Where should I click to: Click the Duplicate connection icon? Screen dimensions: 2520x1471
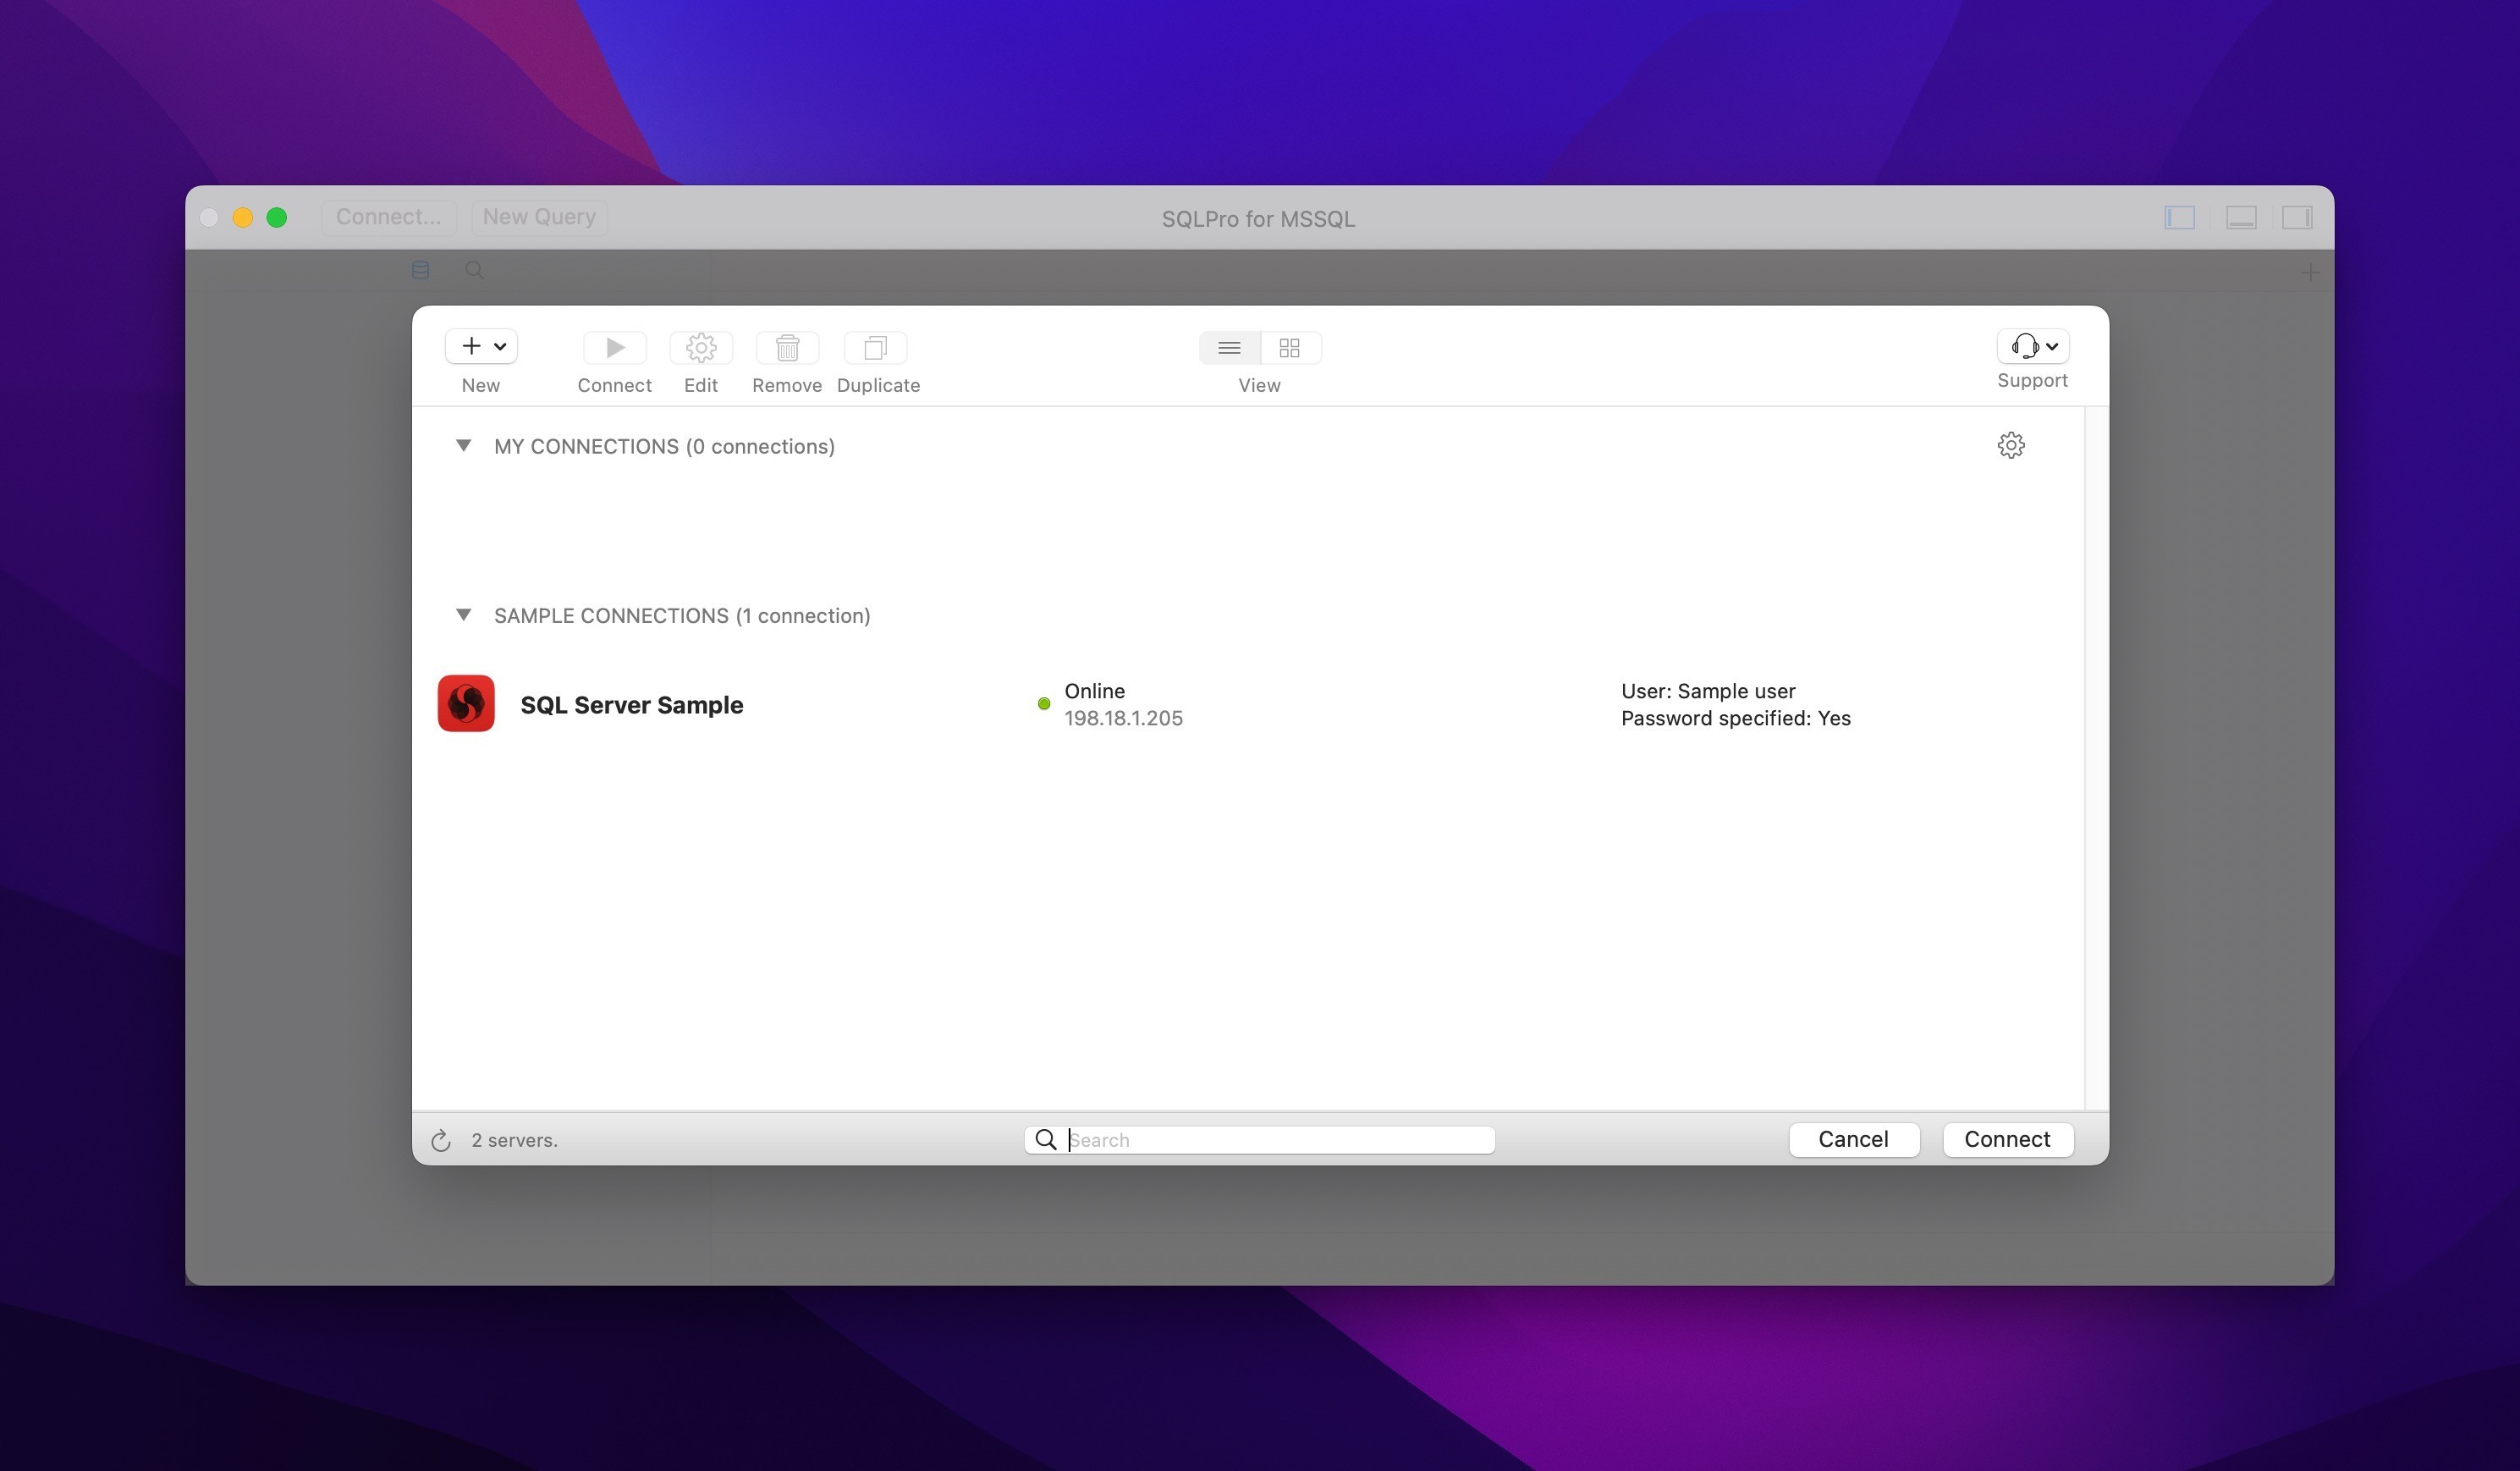pos(875,347)
